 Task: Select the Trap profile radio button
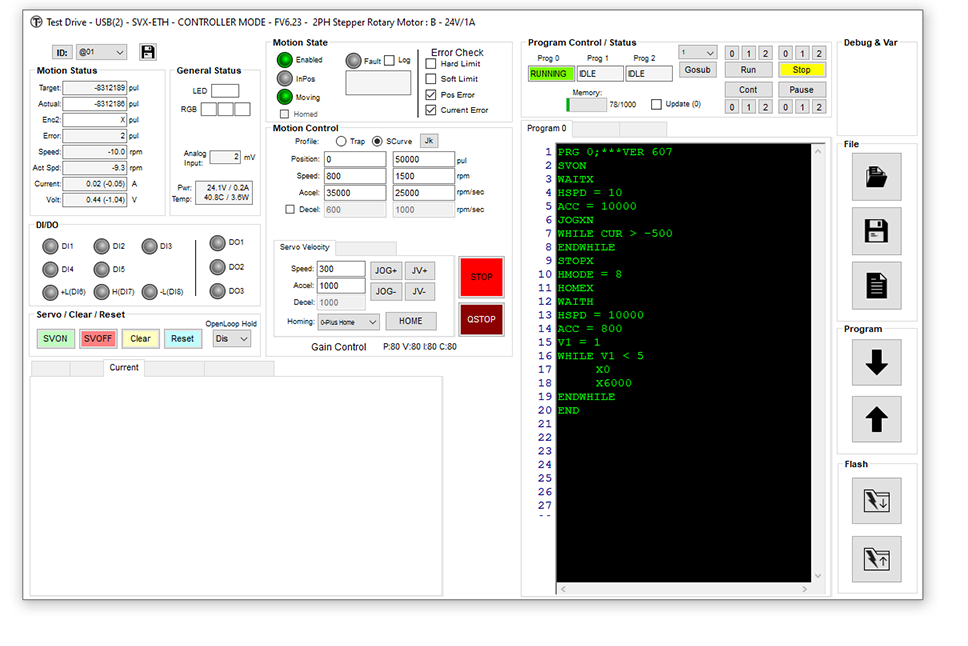point(342,141)
